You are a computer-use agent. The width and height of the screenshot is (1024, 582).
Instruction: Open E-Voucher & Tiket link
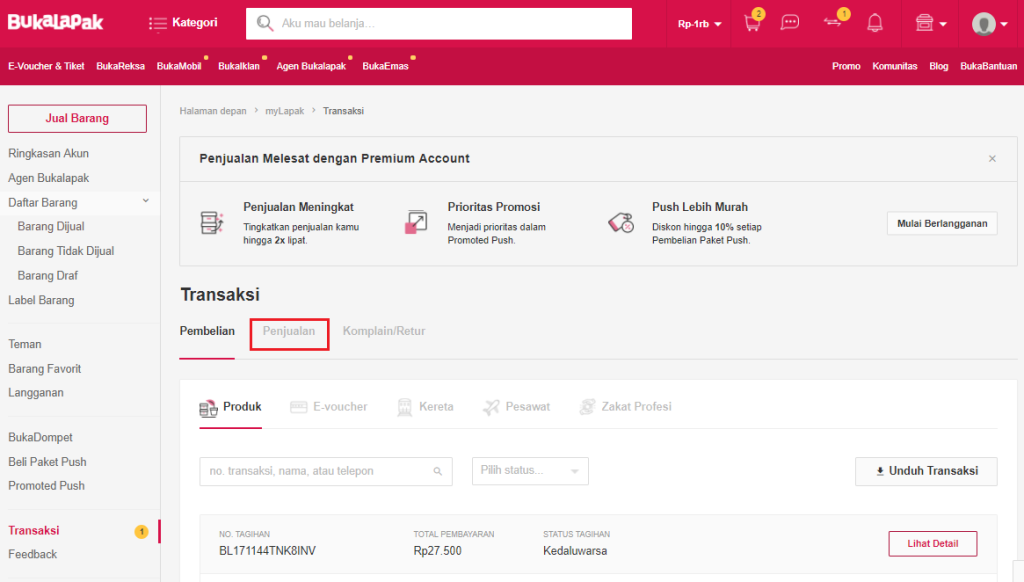pos(46,66)
